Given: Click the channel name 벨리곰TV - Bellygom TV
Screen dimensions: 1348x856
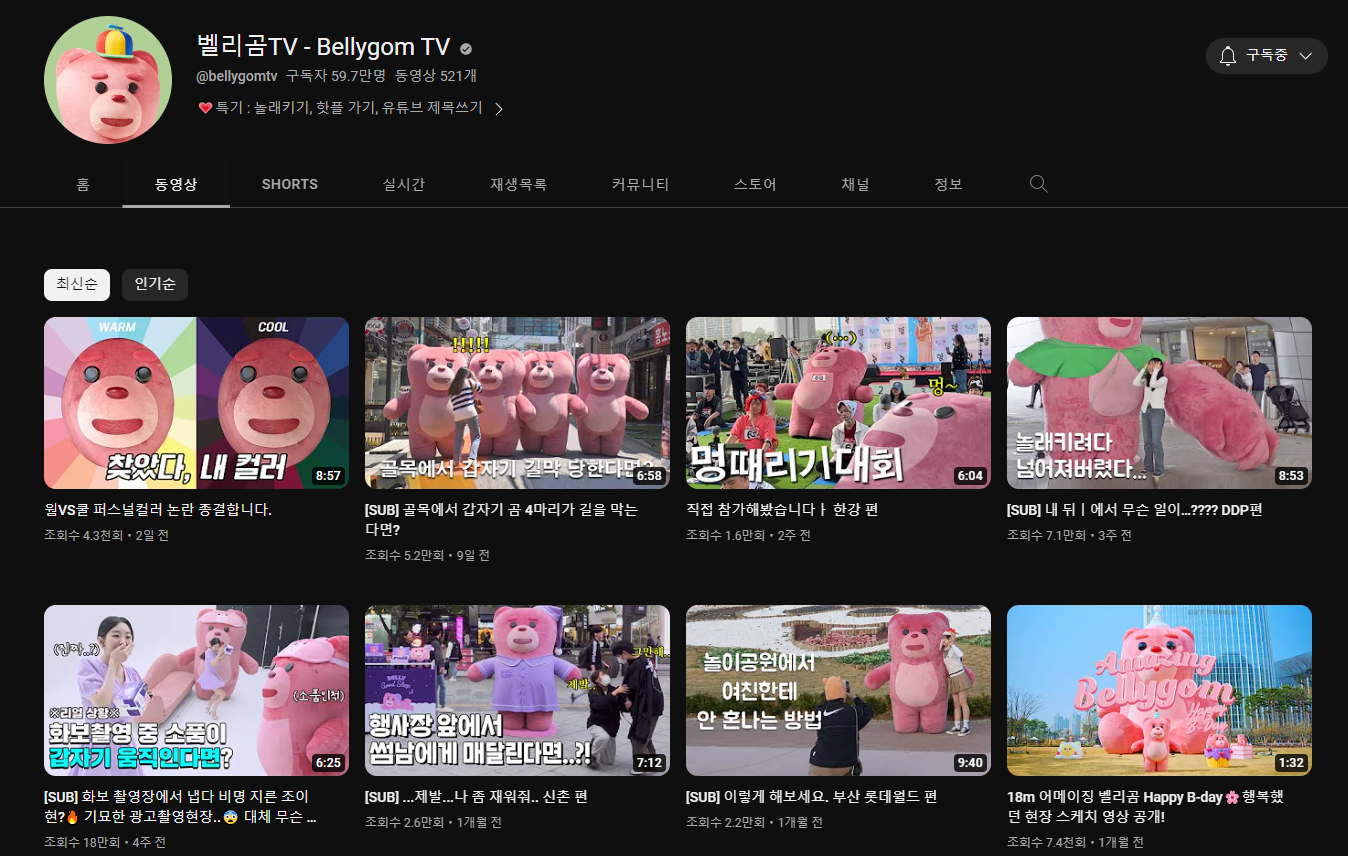Looking at the screenshot, I should tap(323, 46).
